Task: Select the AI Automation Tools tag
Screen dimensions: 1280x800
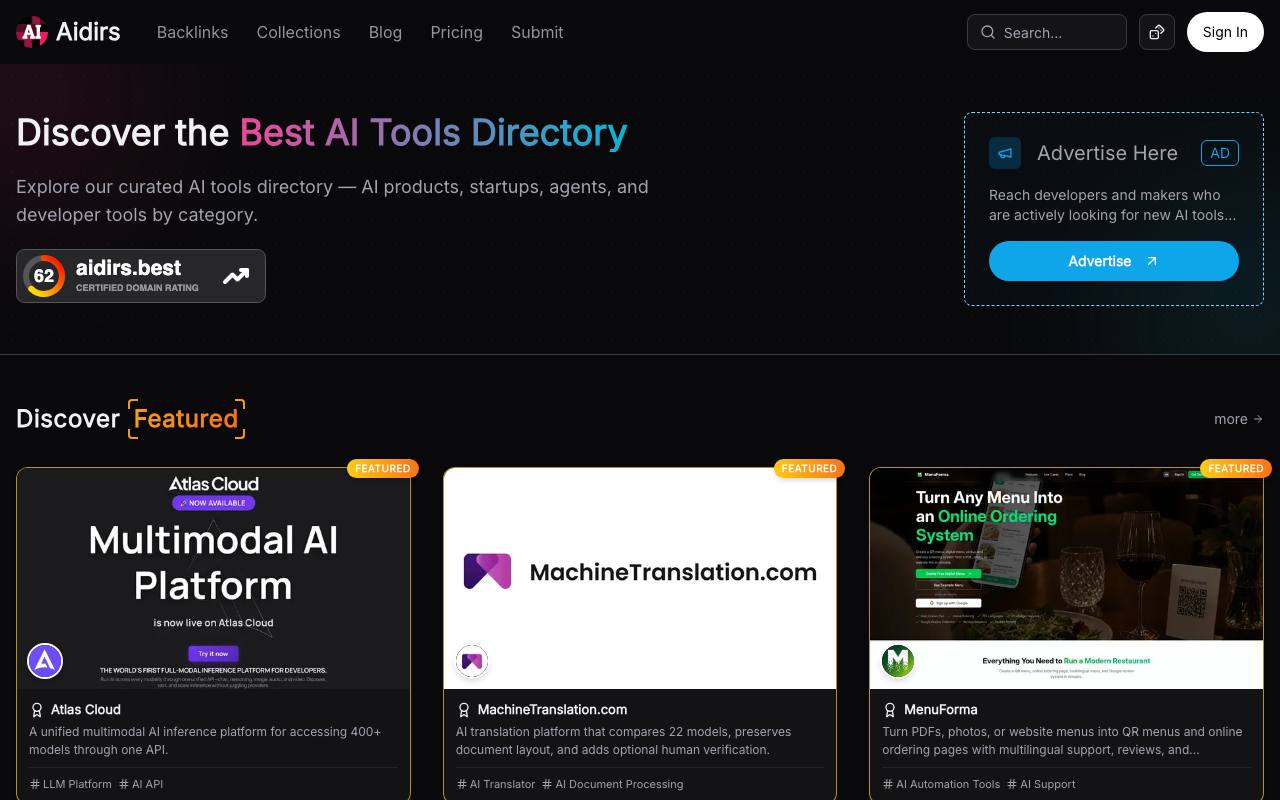Action: (942, 784)
